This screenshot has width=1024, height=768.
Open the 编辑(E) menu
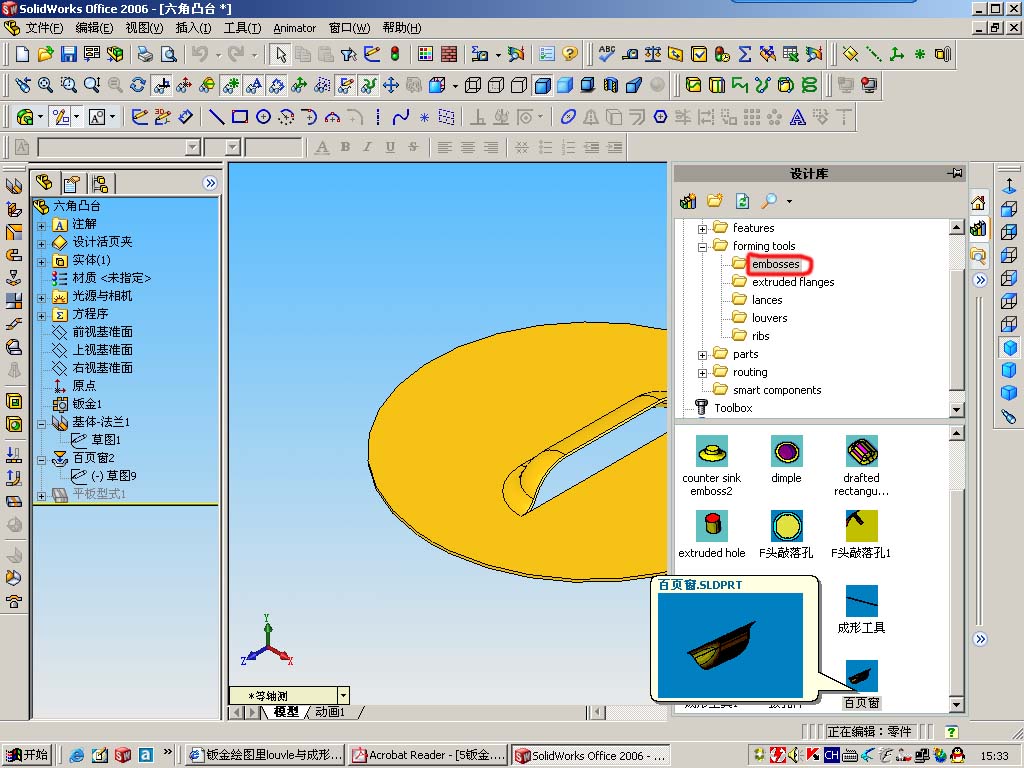pos(94,27)
